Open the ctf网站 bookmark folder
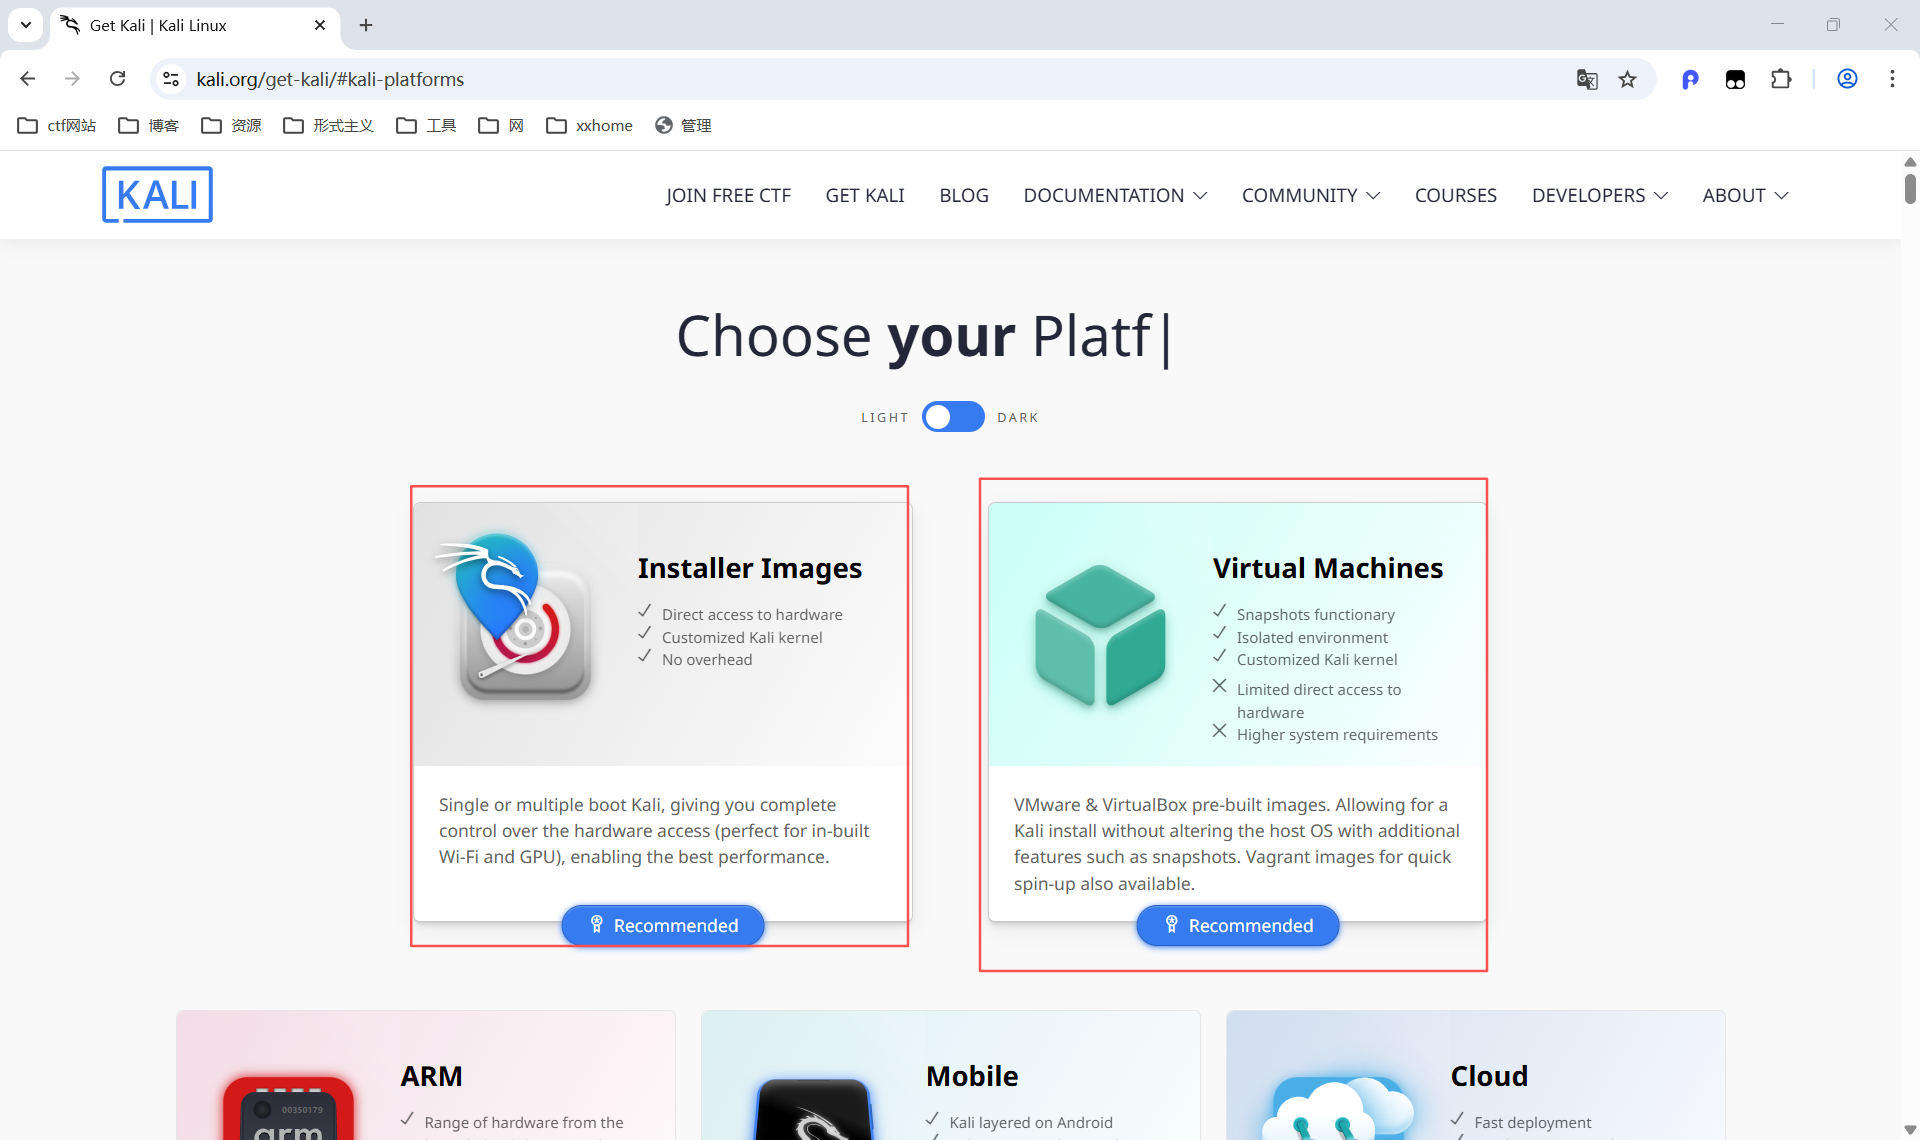This screenshot has height=1140, width=1920. pyautogui.click(x=57, y=125)
